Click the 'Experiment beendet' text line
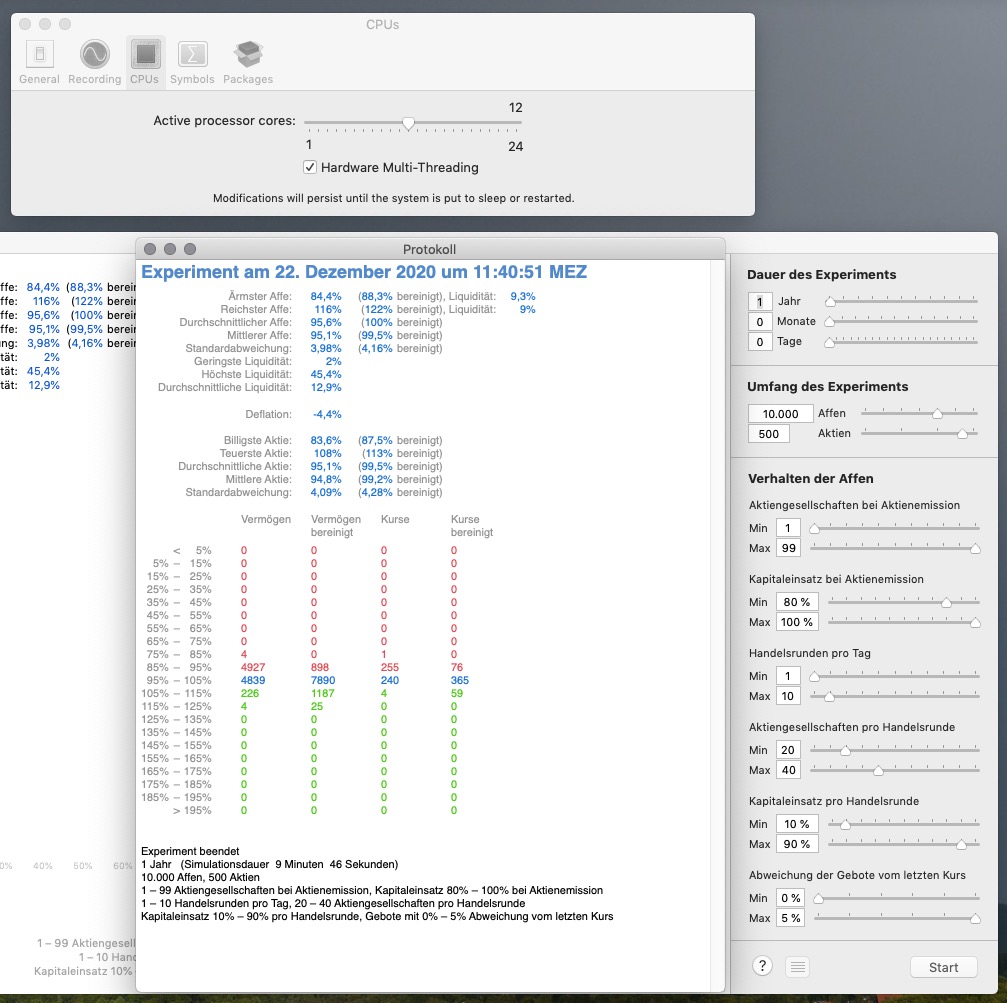 tap(190, 851)
